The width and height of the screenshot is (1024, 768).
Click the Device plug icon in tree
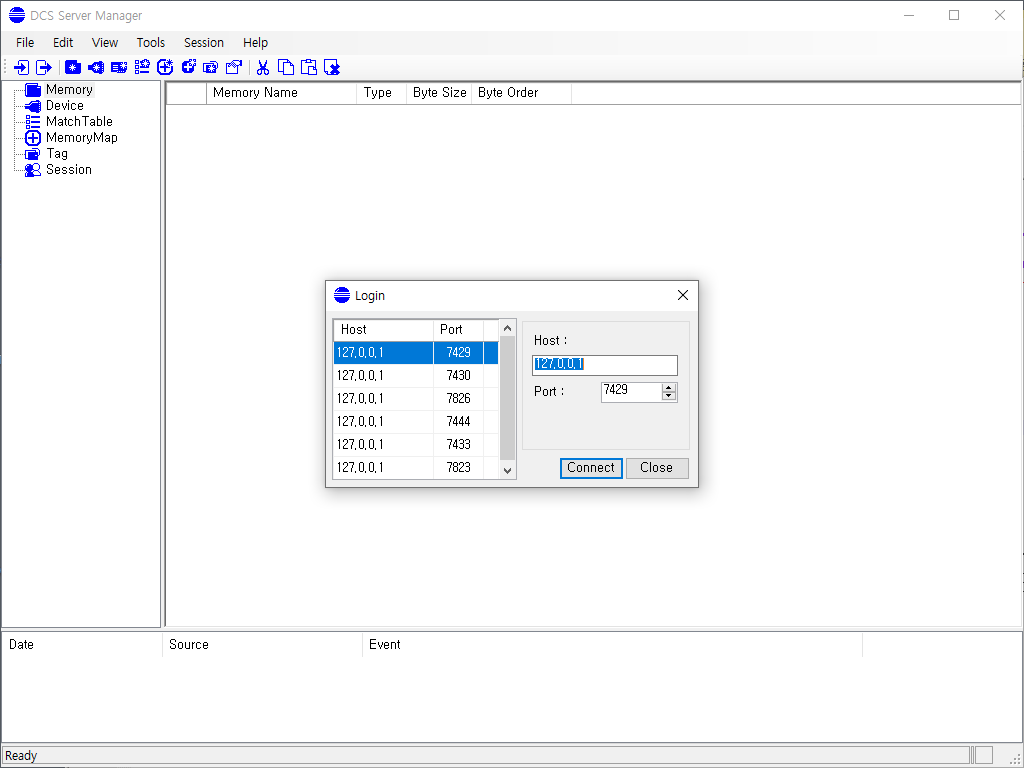(33, 106)
